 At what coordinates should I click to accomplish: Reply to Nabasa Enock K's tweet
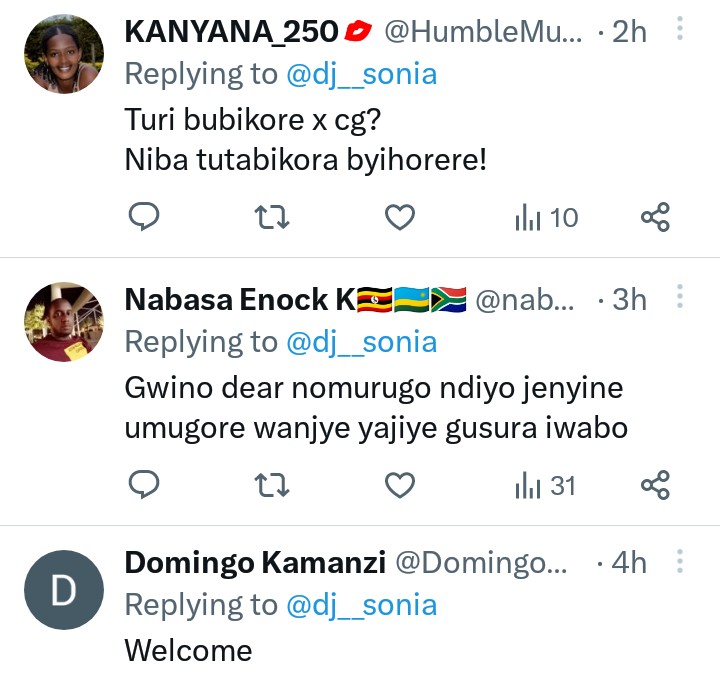(145, 485)
